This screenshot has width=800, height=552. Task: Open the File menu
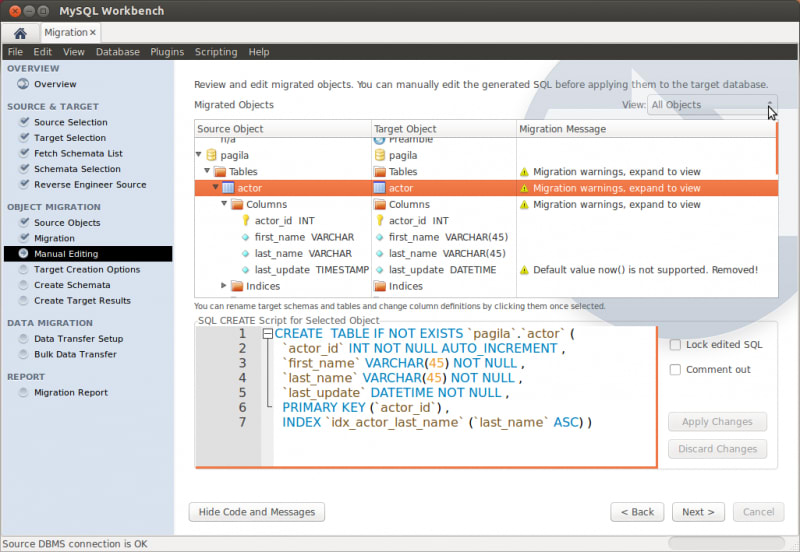tap(15, 52)
